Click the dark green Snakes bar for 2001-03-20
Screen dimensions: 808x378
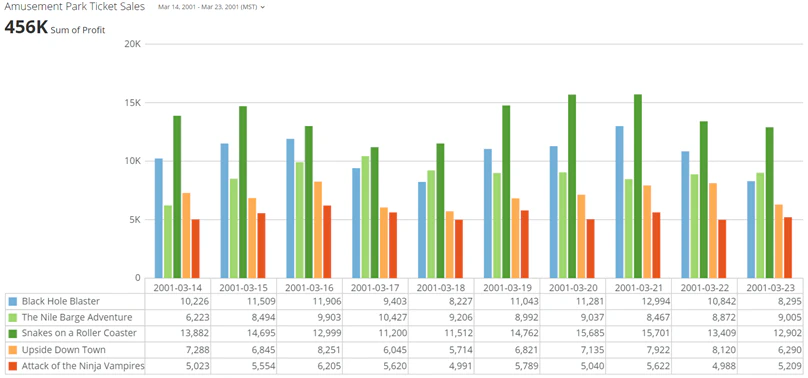pos(572,186)
